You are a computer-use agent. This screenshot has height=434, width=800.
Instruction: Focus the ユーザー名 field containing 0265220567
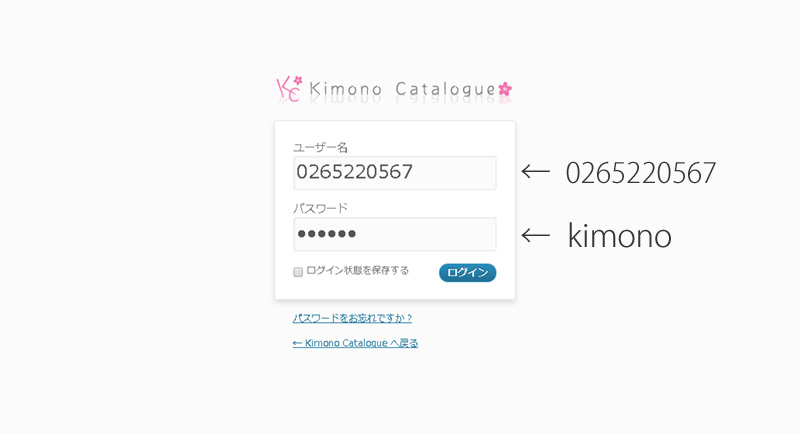[394, 173]
